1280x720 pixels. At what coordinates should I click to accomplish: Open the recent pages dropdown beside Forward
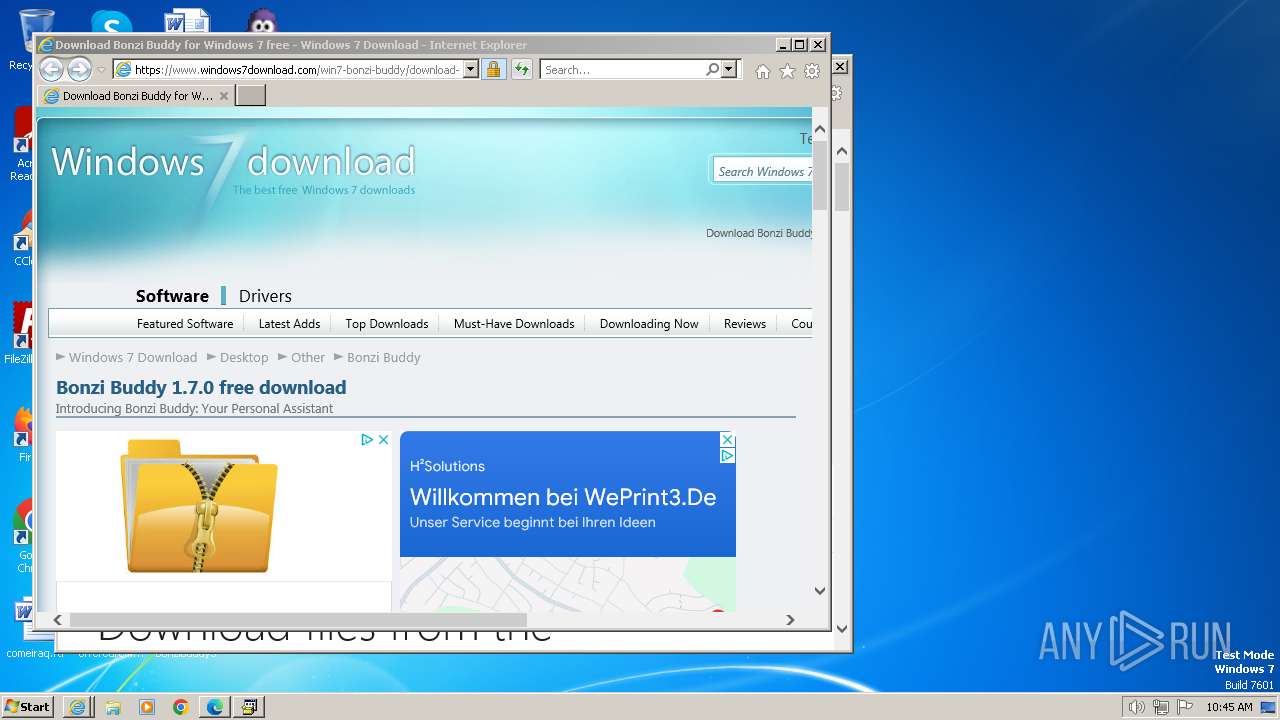pos(101,70)
